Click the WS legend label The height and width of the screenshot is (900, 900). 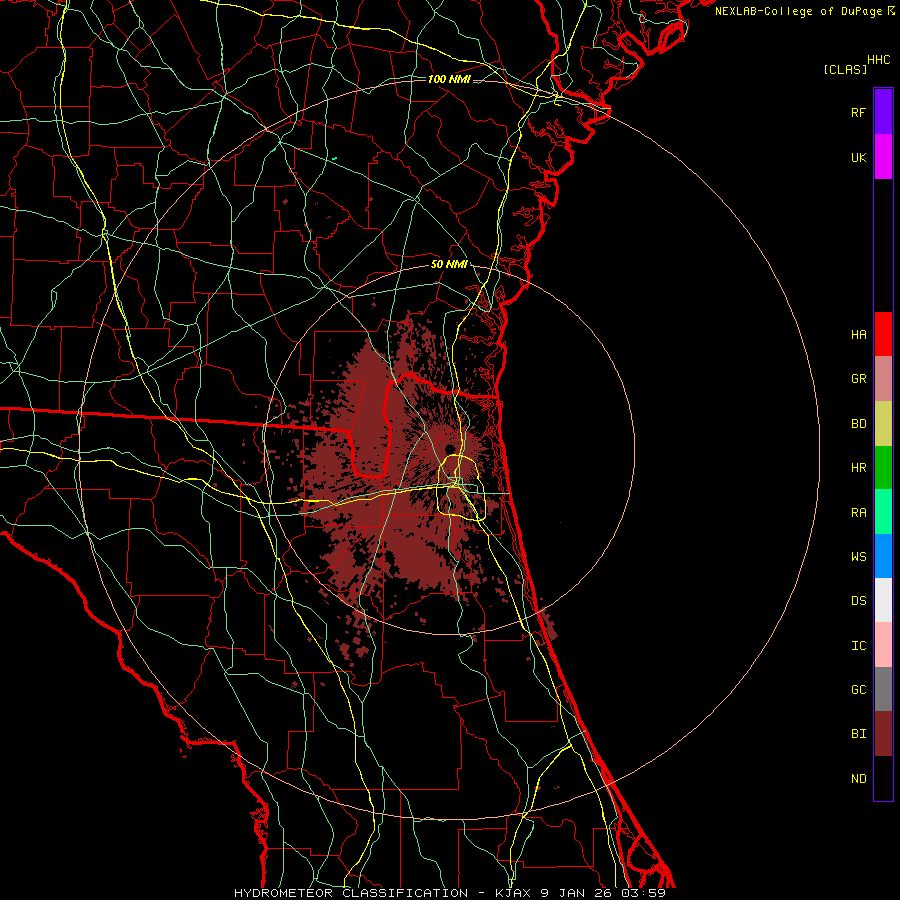point(858,556)
